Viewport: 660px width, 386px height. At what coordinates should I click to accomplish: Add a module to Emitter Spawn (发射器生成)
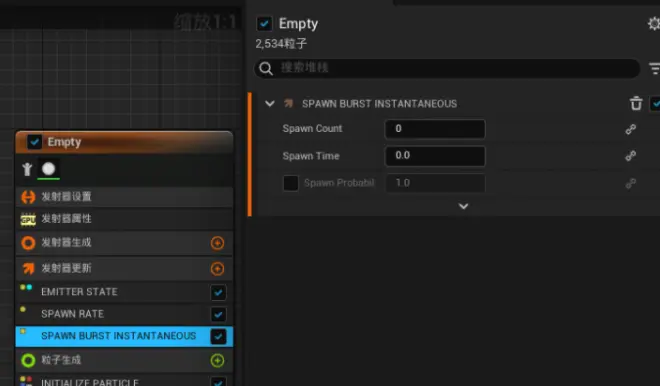[217, 243]
